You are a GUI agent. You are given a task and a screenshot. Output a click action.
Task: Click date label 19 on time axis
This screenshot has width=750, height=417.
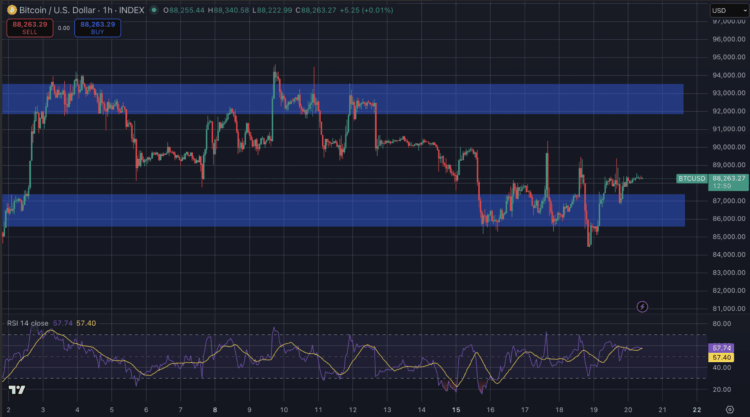(594, 410)
